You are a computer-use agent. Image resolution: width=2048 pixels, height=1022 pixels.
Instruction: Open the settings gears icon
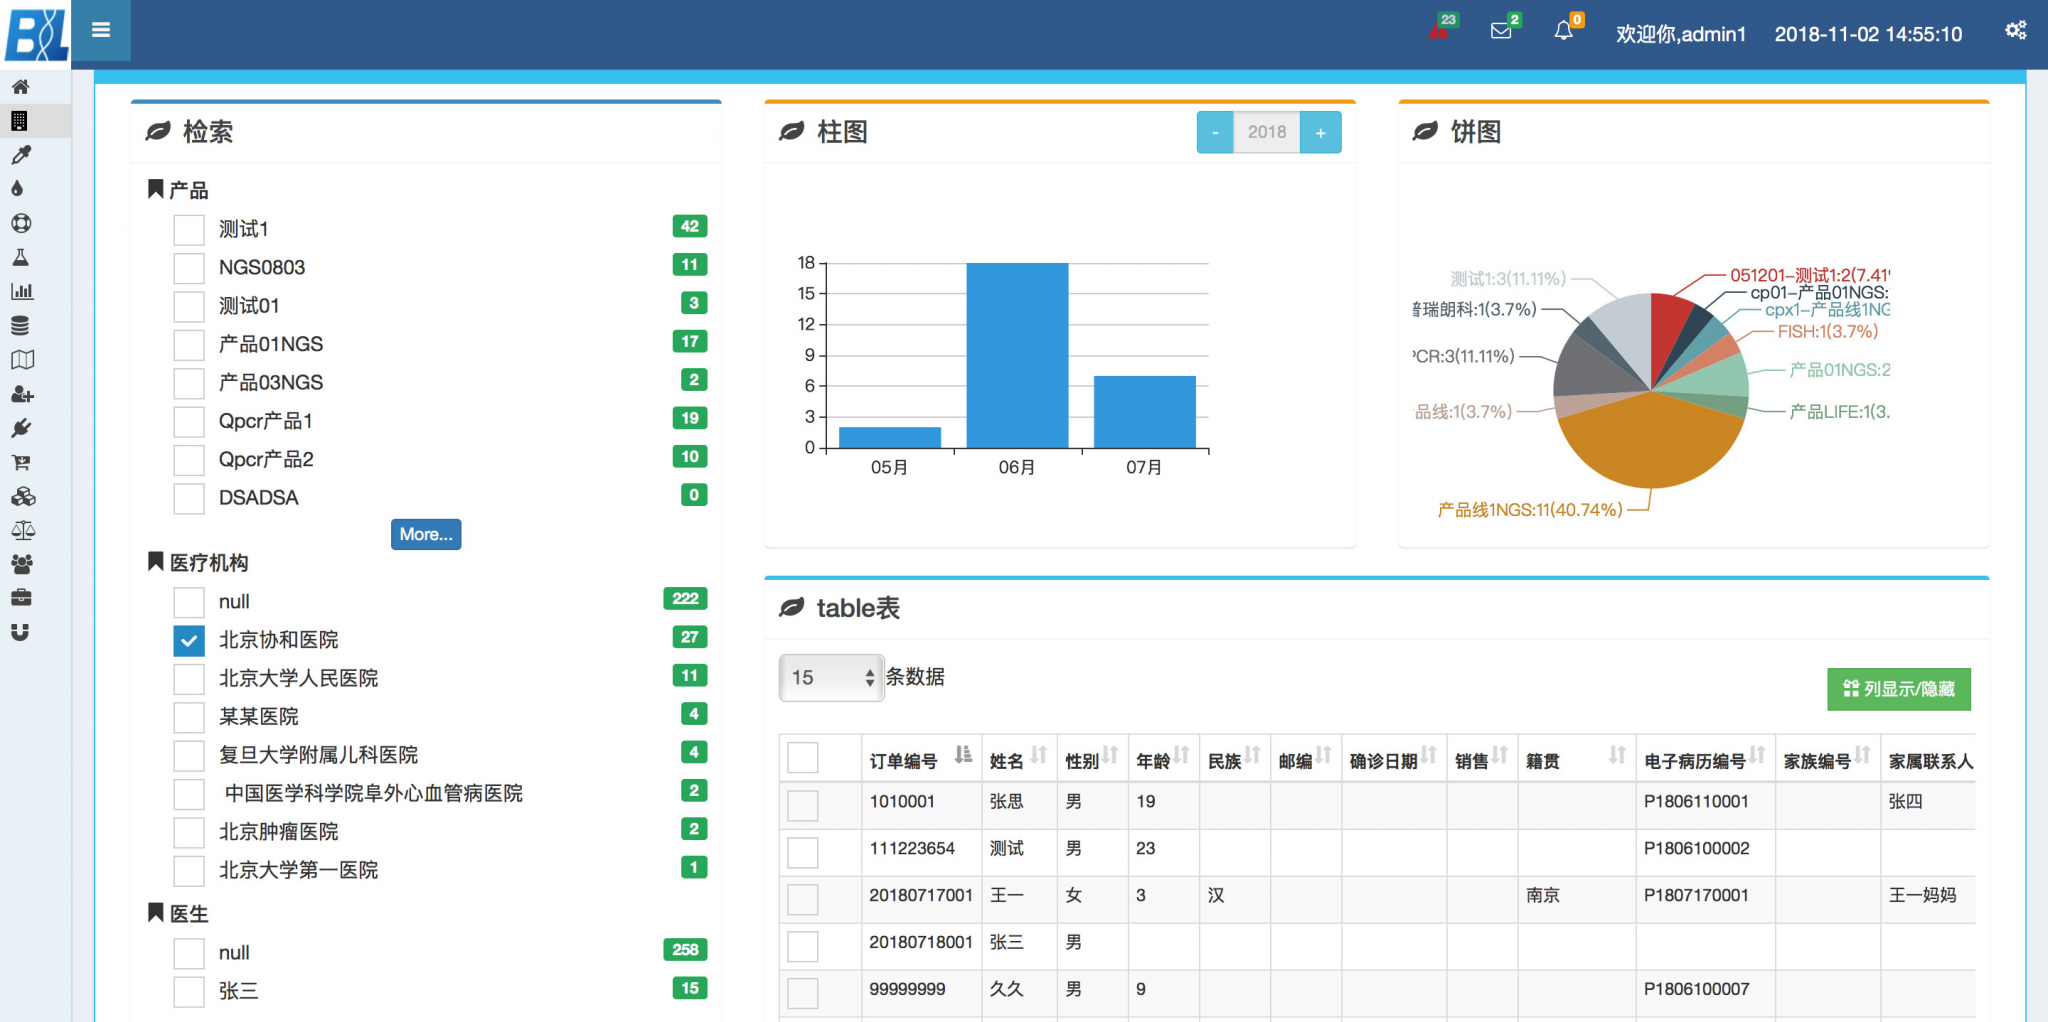(x=2016, y=30)
